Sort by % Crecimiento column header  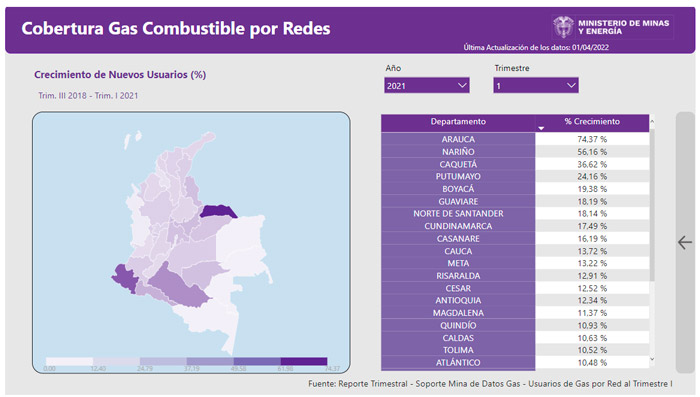(592, 121)
